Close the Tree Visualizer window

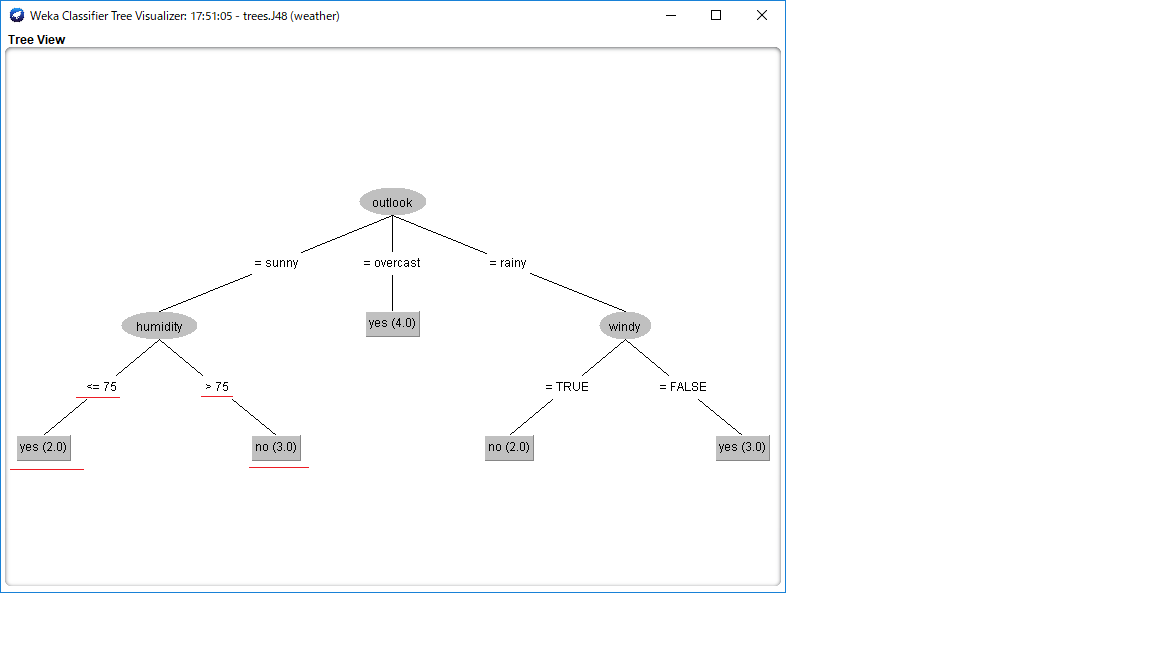(x=762, y=15)
